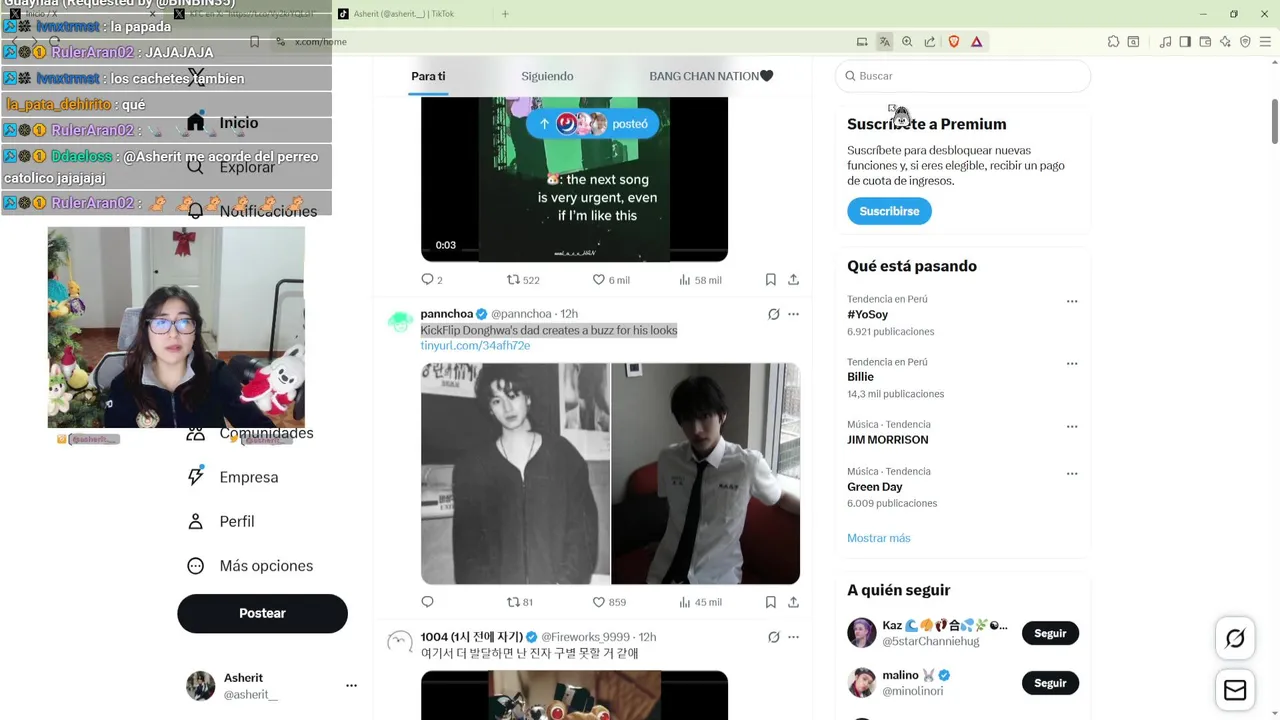Open the Brave VPN shield icon
This screenshot has height=720, width=1280.
(x=1245, y=42)
